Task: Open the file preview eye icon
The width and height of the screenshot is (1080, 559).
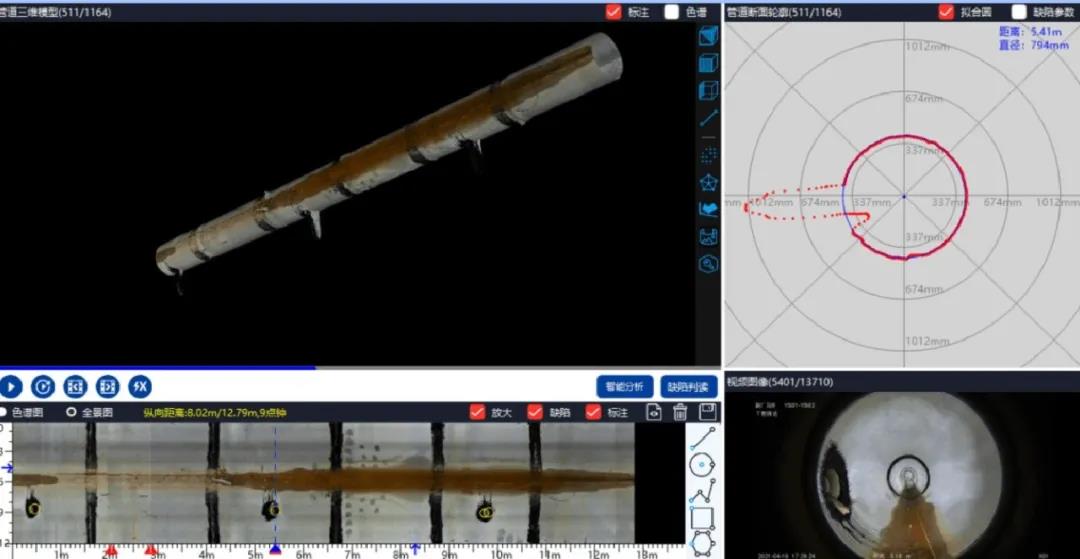Action: click(x=654, y=412)
